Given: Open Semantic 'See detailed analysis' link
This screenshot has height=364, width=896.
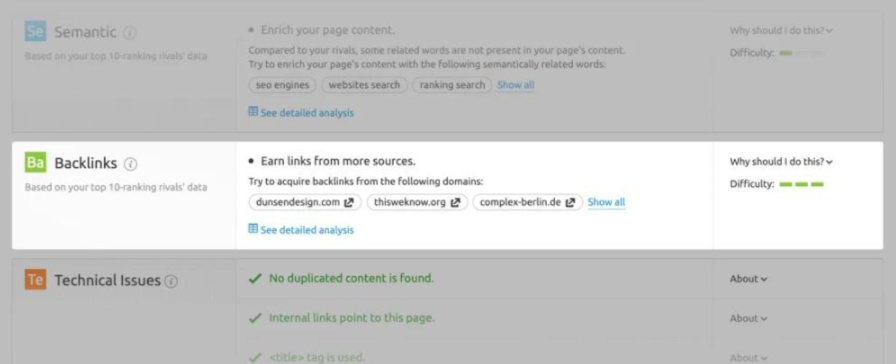Looking at the screenshot, I should [x=301, y=113].
